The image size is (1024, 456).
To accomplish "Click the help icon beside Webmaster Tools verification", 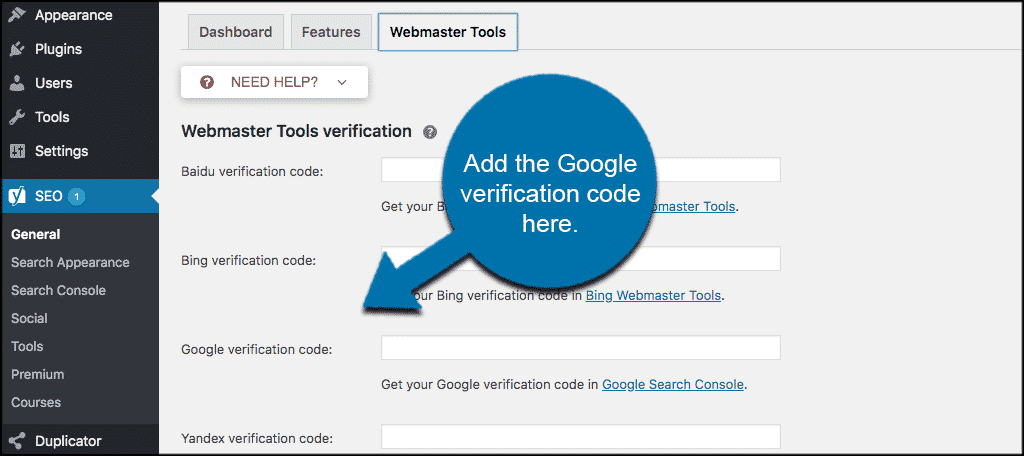I will coord(430,132).
